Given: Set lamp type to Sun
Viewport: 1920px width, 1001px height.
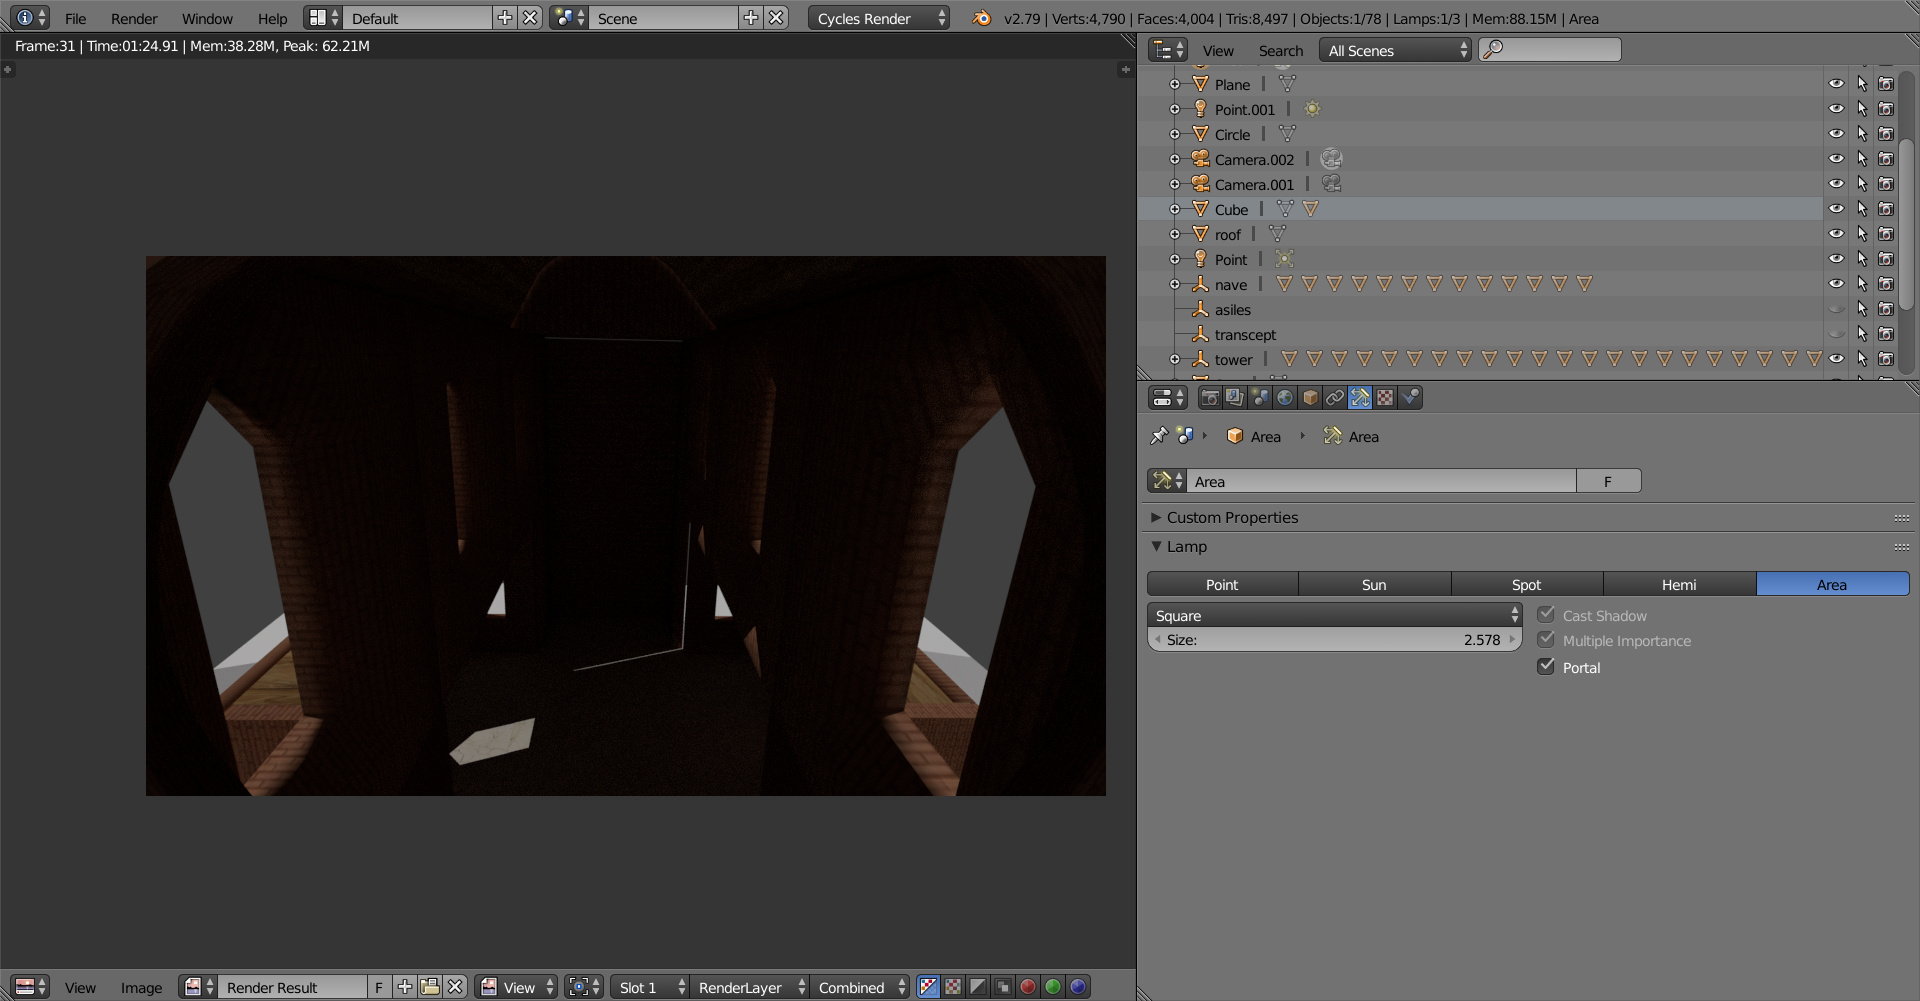Looking at the screenshot, I should pyautogui.click(x=1374, y=584).
